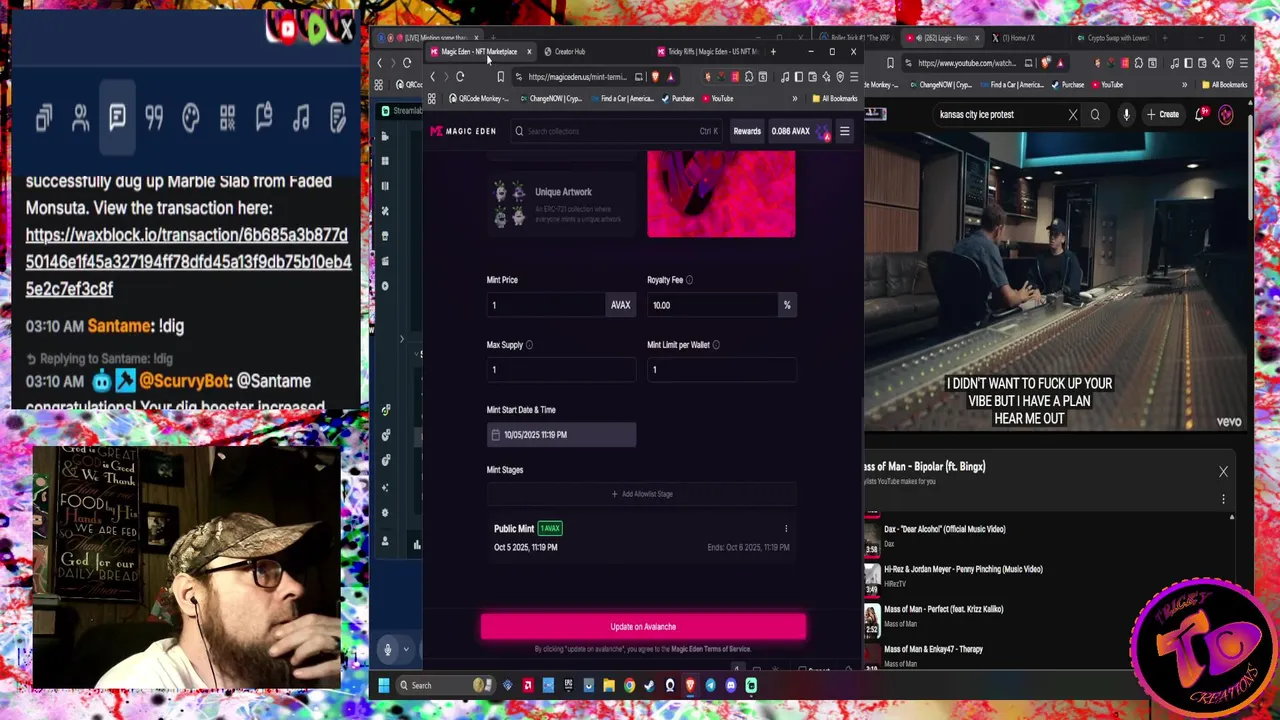This screenshot has width=1280, height=720.
Task: Click the YouTube Create button
Action: click(1164, 115)
